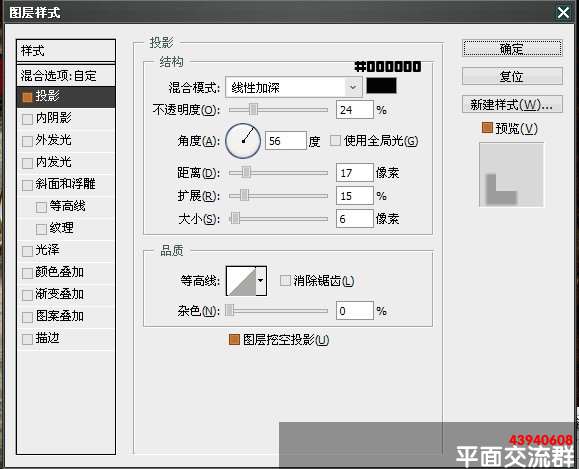The width and height of the screenshot is (579, 469).
Task: Enable 消除锯齿 anti-alias checkbox
Action: pyautogui.click(x=285, y=281)
